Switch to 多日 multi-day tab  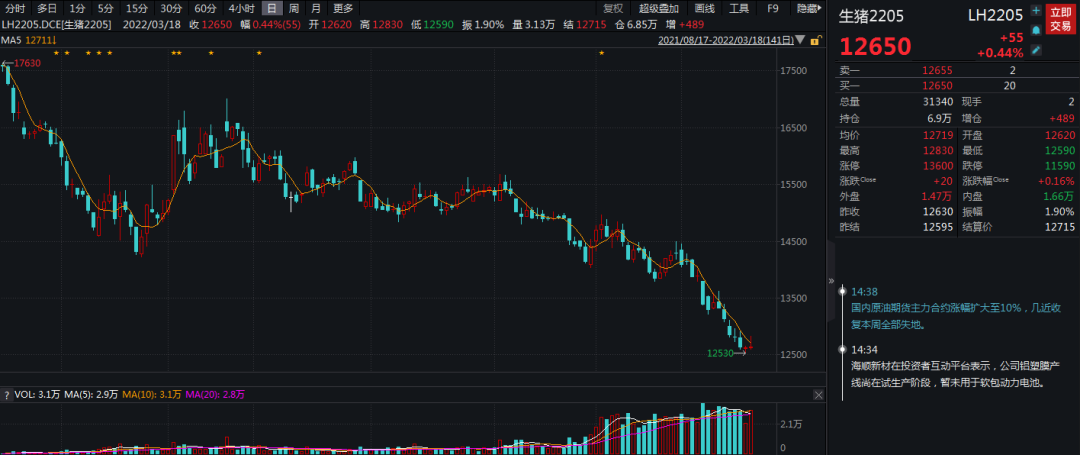47,8
